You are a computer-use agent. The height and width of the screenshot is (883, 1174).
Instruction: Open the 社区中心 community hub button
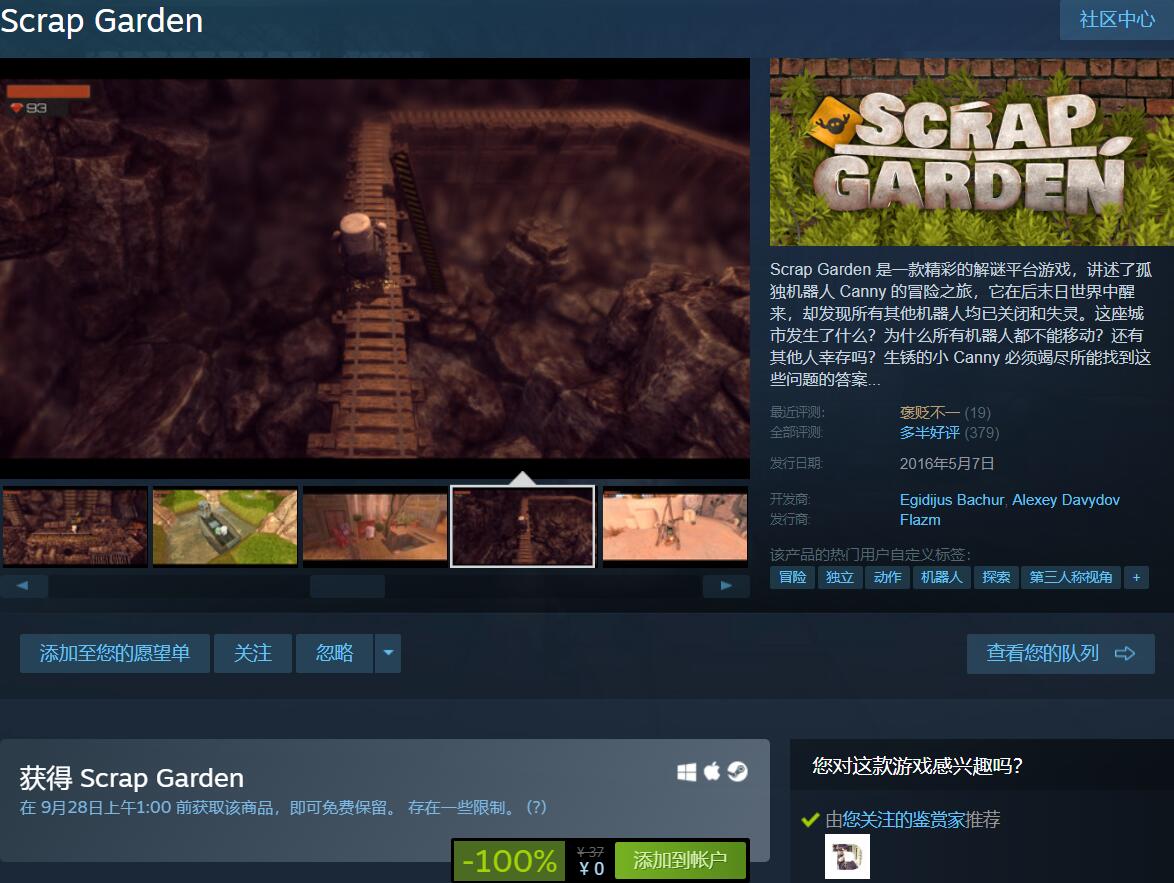point(1116,19)
